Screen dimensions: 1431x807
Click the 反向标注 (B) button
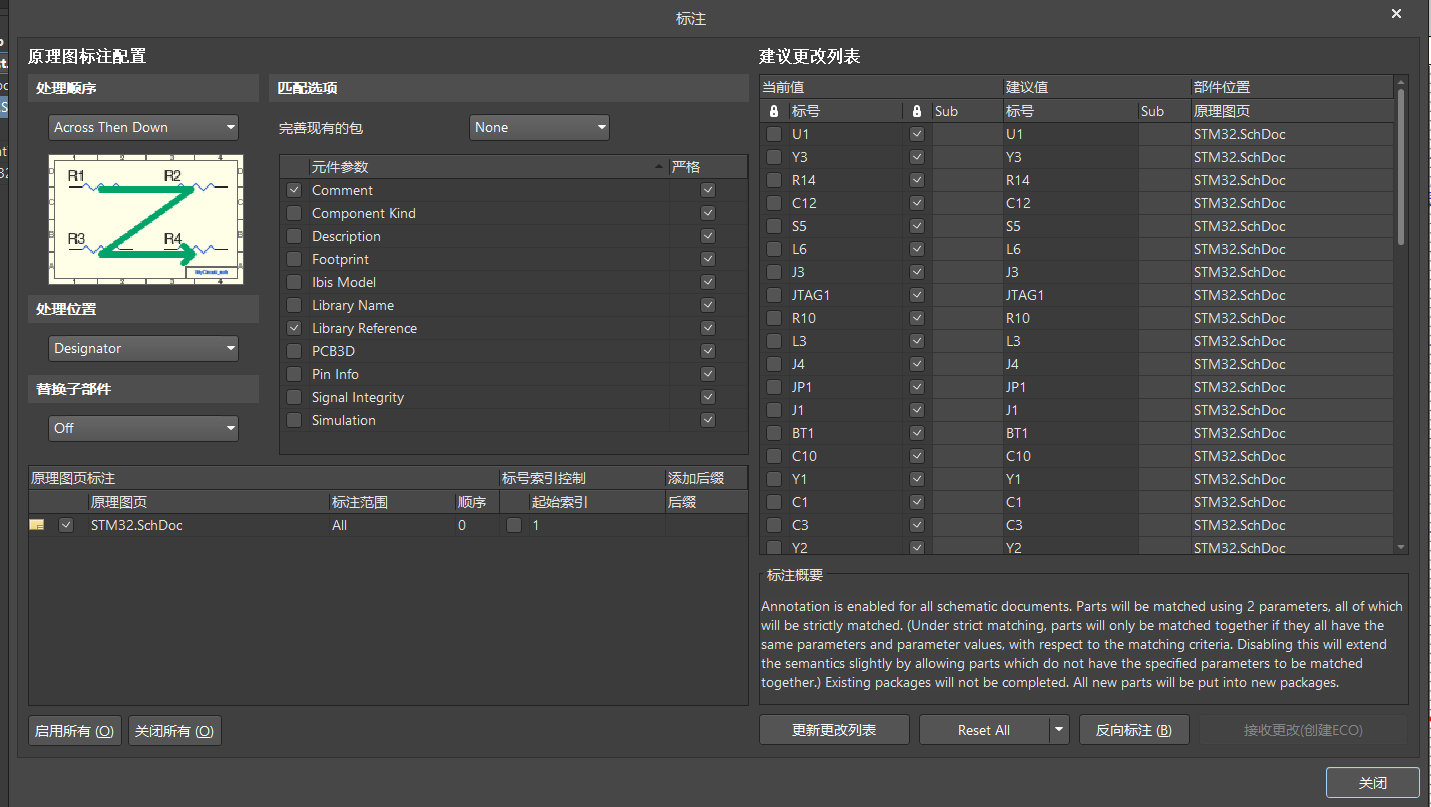(x=1134, y=730)
